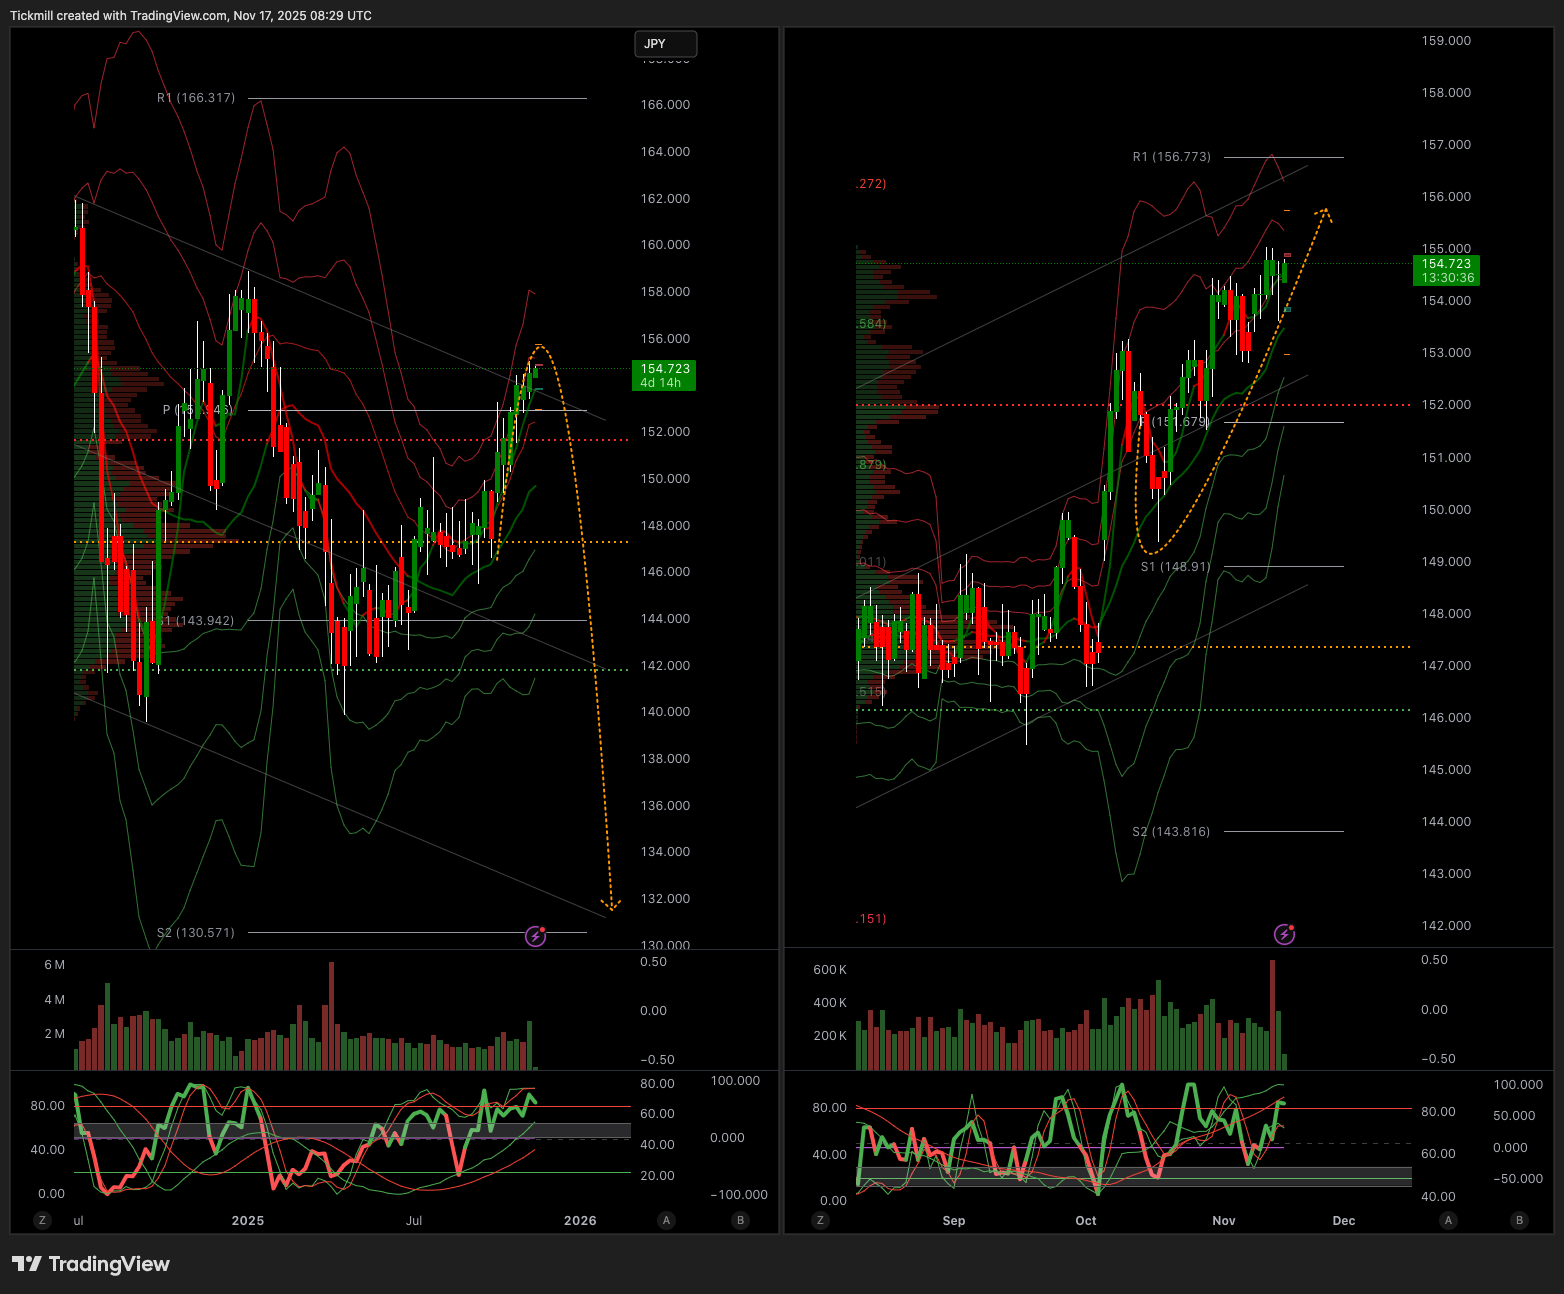Click the Nov label on the time axis
Viewport: 1564px width, 1294px height.
[1224, 1220]
